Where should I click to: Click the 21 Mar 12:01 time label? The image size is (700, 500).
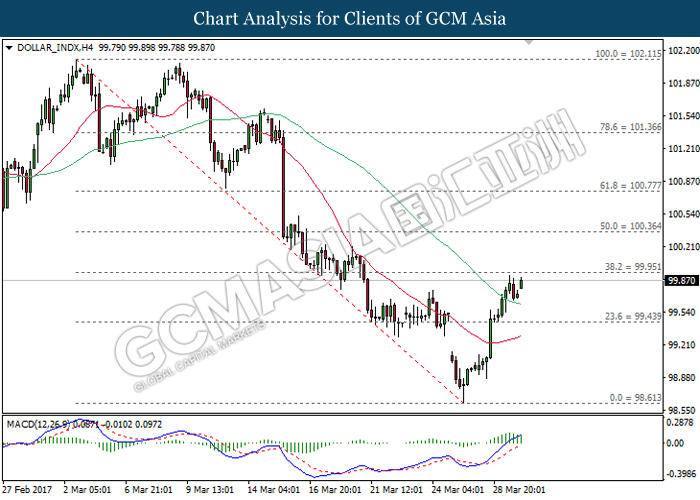click(396, 490)
